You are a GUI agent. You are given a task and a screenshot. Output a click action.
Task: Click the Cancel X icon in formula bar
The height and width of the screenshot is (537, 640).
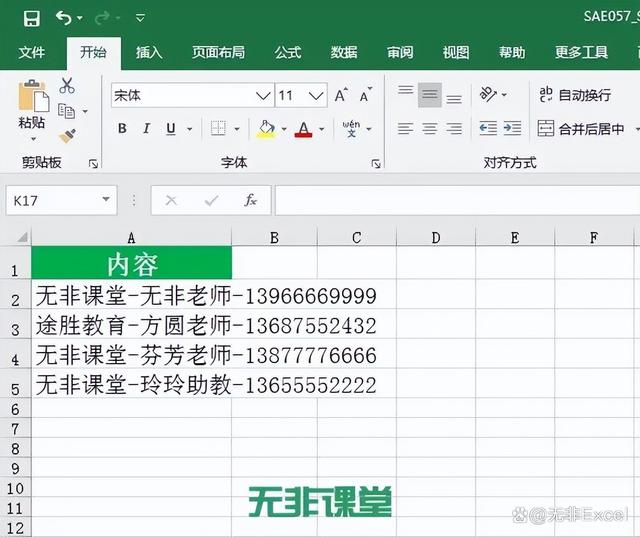171,200
